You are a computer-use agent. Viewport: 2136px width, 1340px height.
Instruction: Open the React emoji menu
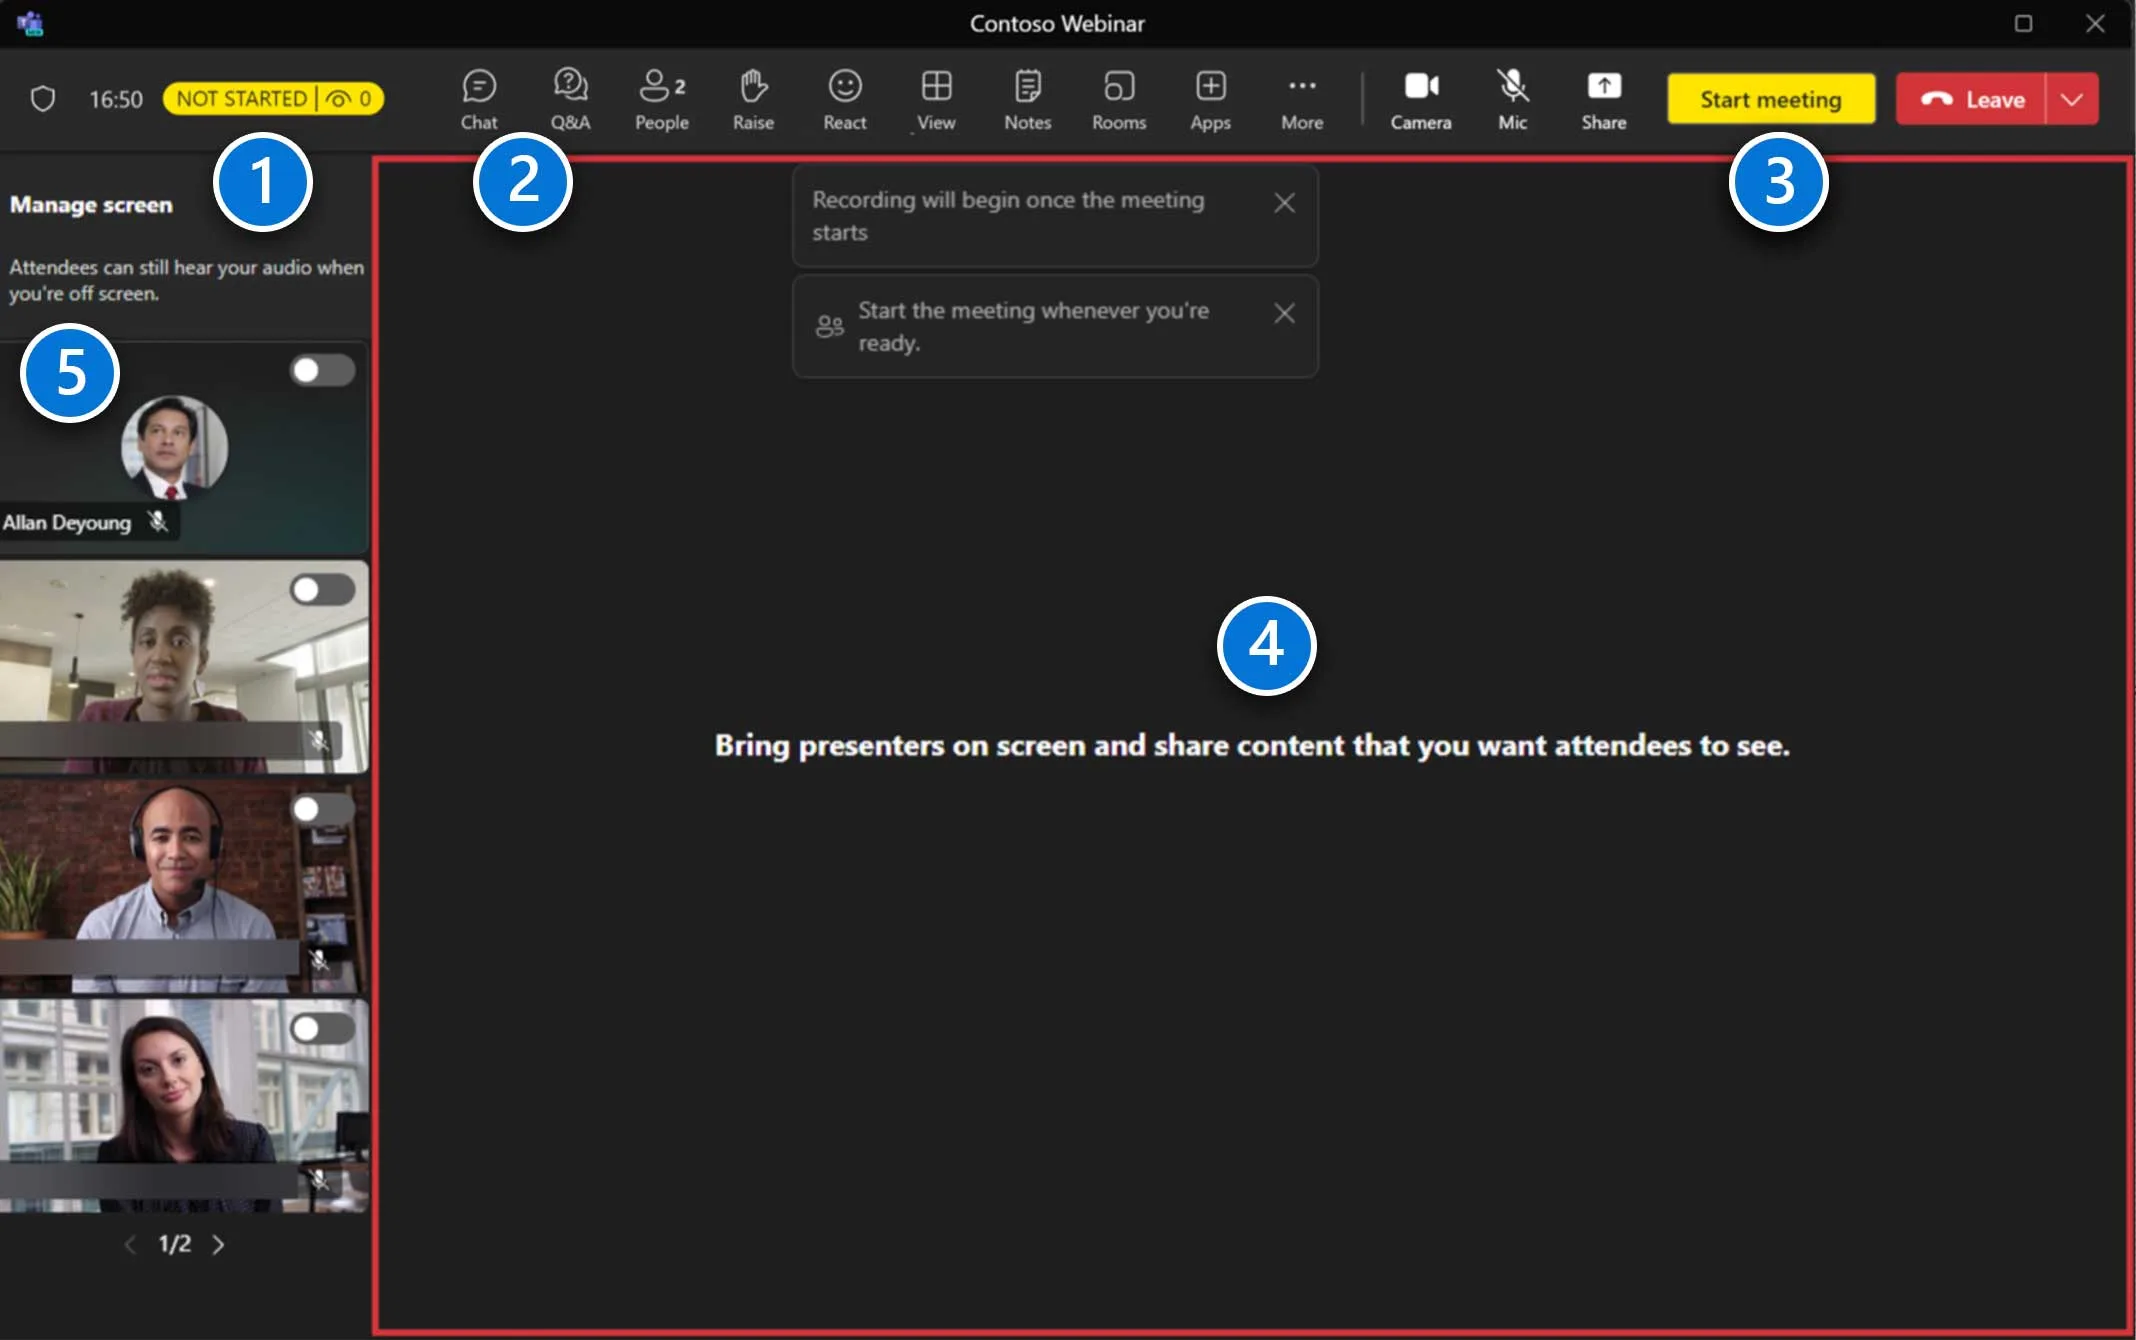coord(845,100)
